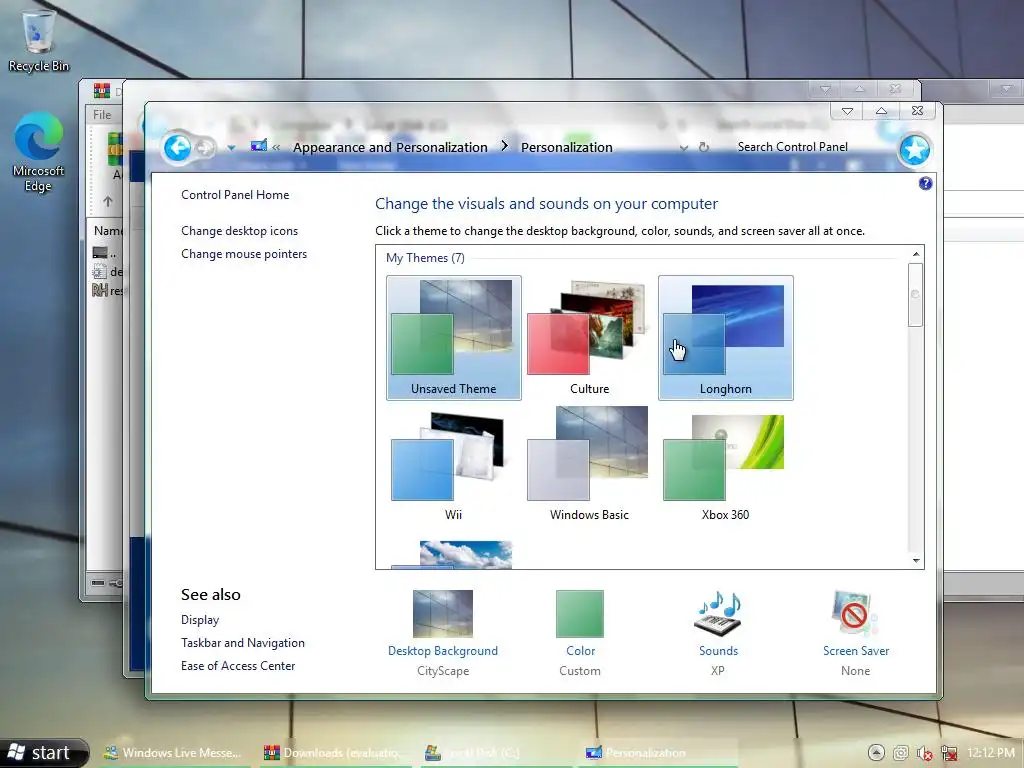
Task: Click the Sounds link label
Action: 718,650
